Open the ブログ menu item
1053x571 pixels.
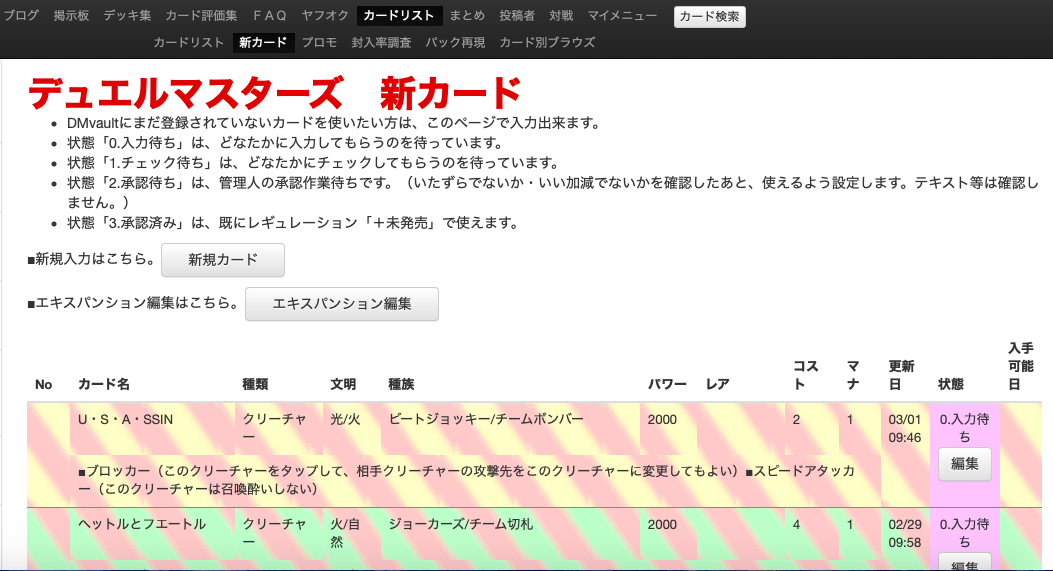coord(21,15)
